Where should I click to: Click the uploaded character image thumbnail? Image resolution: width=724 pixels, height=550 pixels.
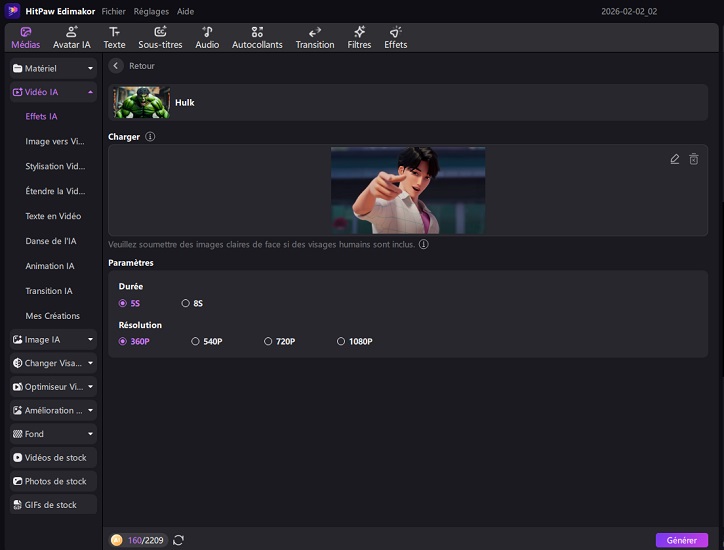tap(408, 190)
